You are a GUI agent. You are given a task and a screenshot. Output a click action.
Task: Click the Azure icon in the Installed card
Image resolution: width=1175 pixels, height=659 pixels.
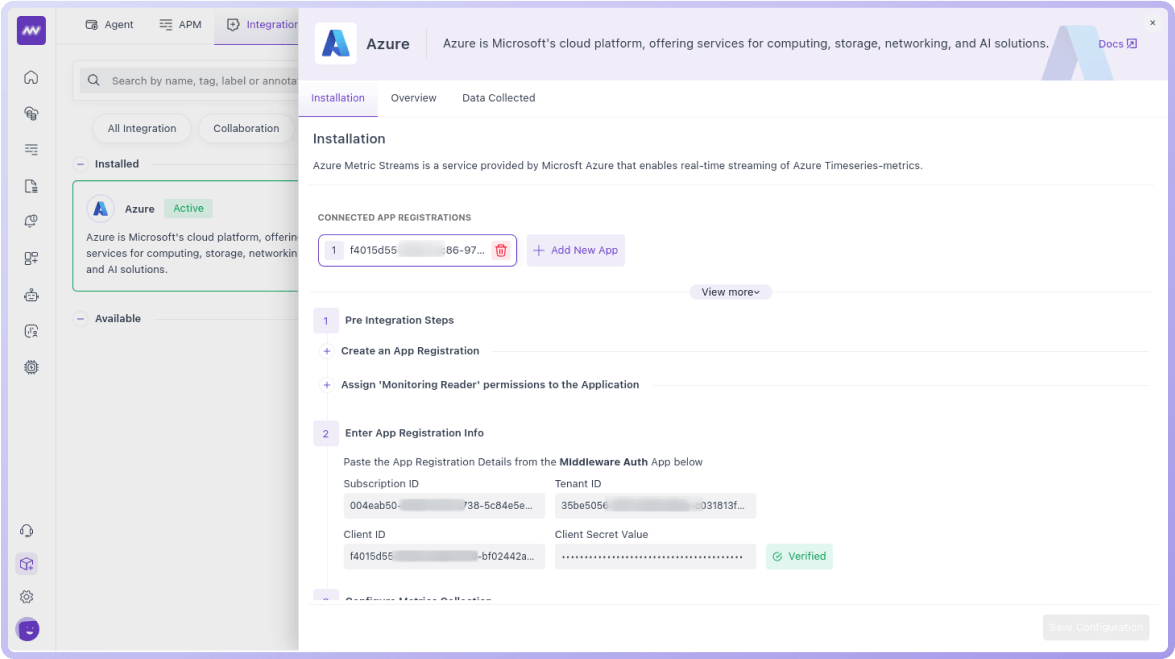[100, 208]
